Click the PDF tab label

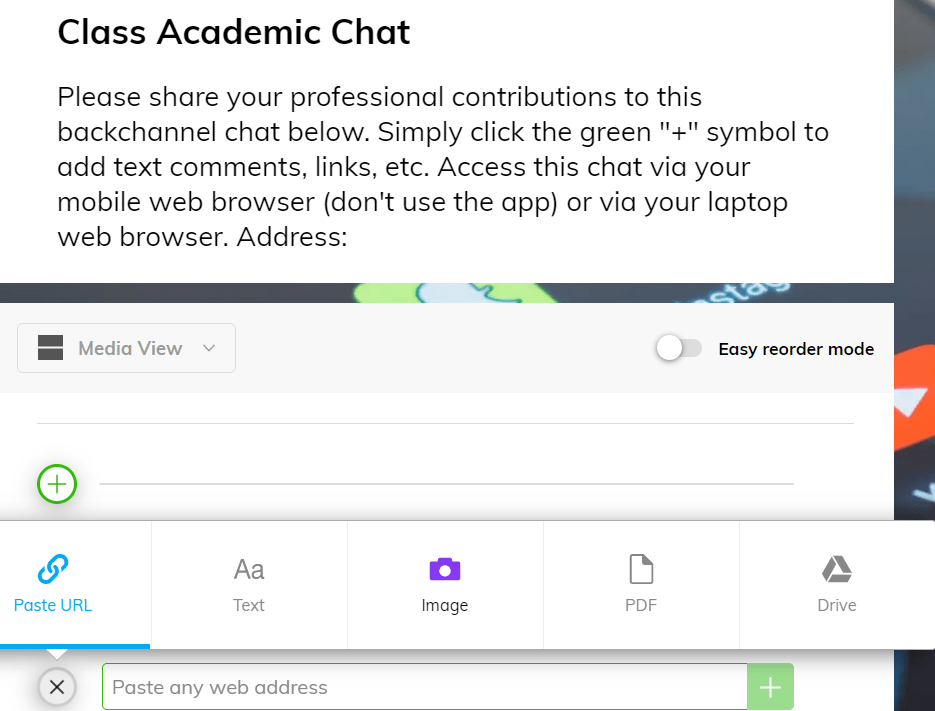641,605
